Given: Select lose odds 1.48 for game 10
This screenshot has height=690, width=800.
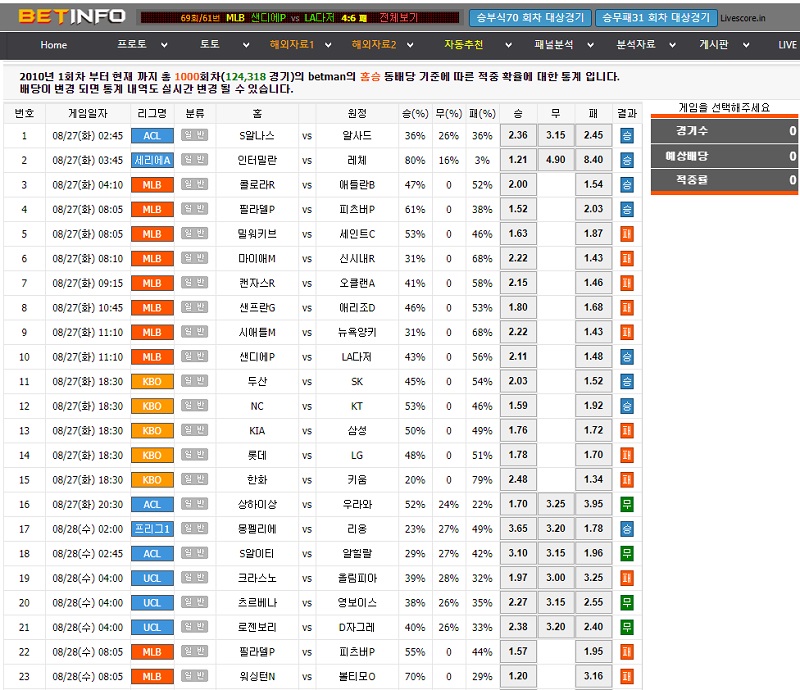Looking at the screenshot, I should (x=594, y=357).
